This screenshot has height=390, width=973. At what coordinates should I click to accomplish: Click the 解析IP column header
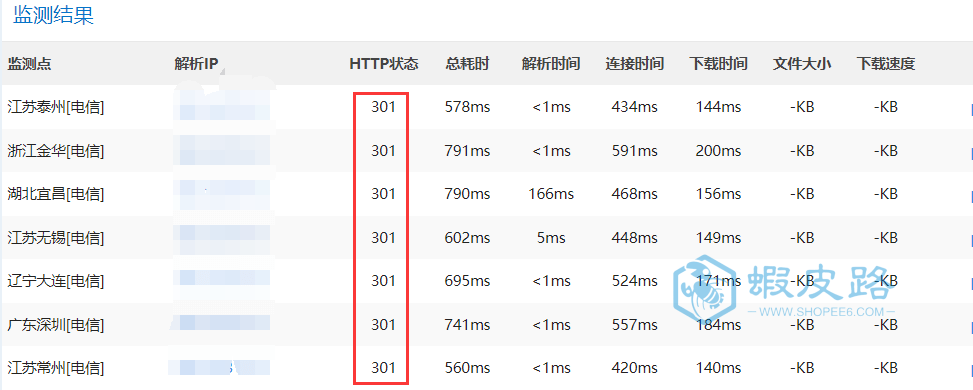[197, 63]
